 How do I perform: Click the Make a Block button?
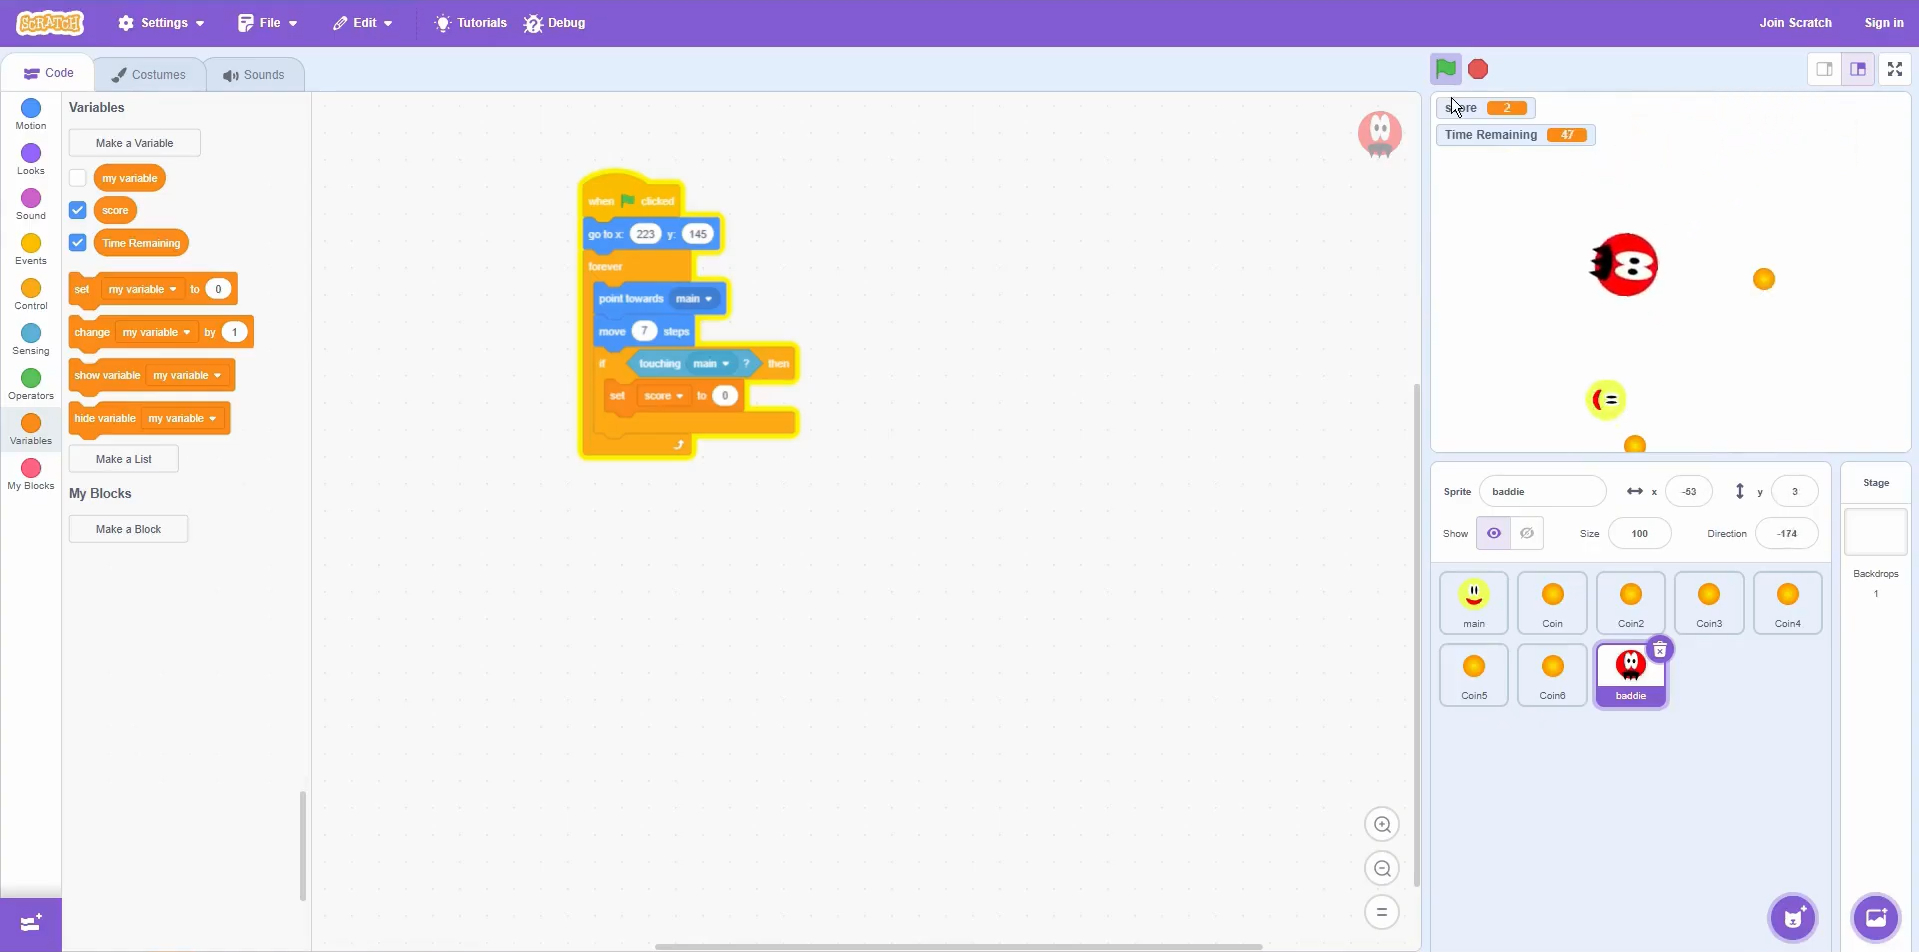[x=128, y=529]
